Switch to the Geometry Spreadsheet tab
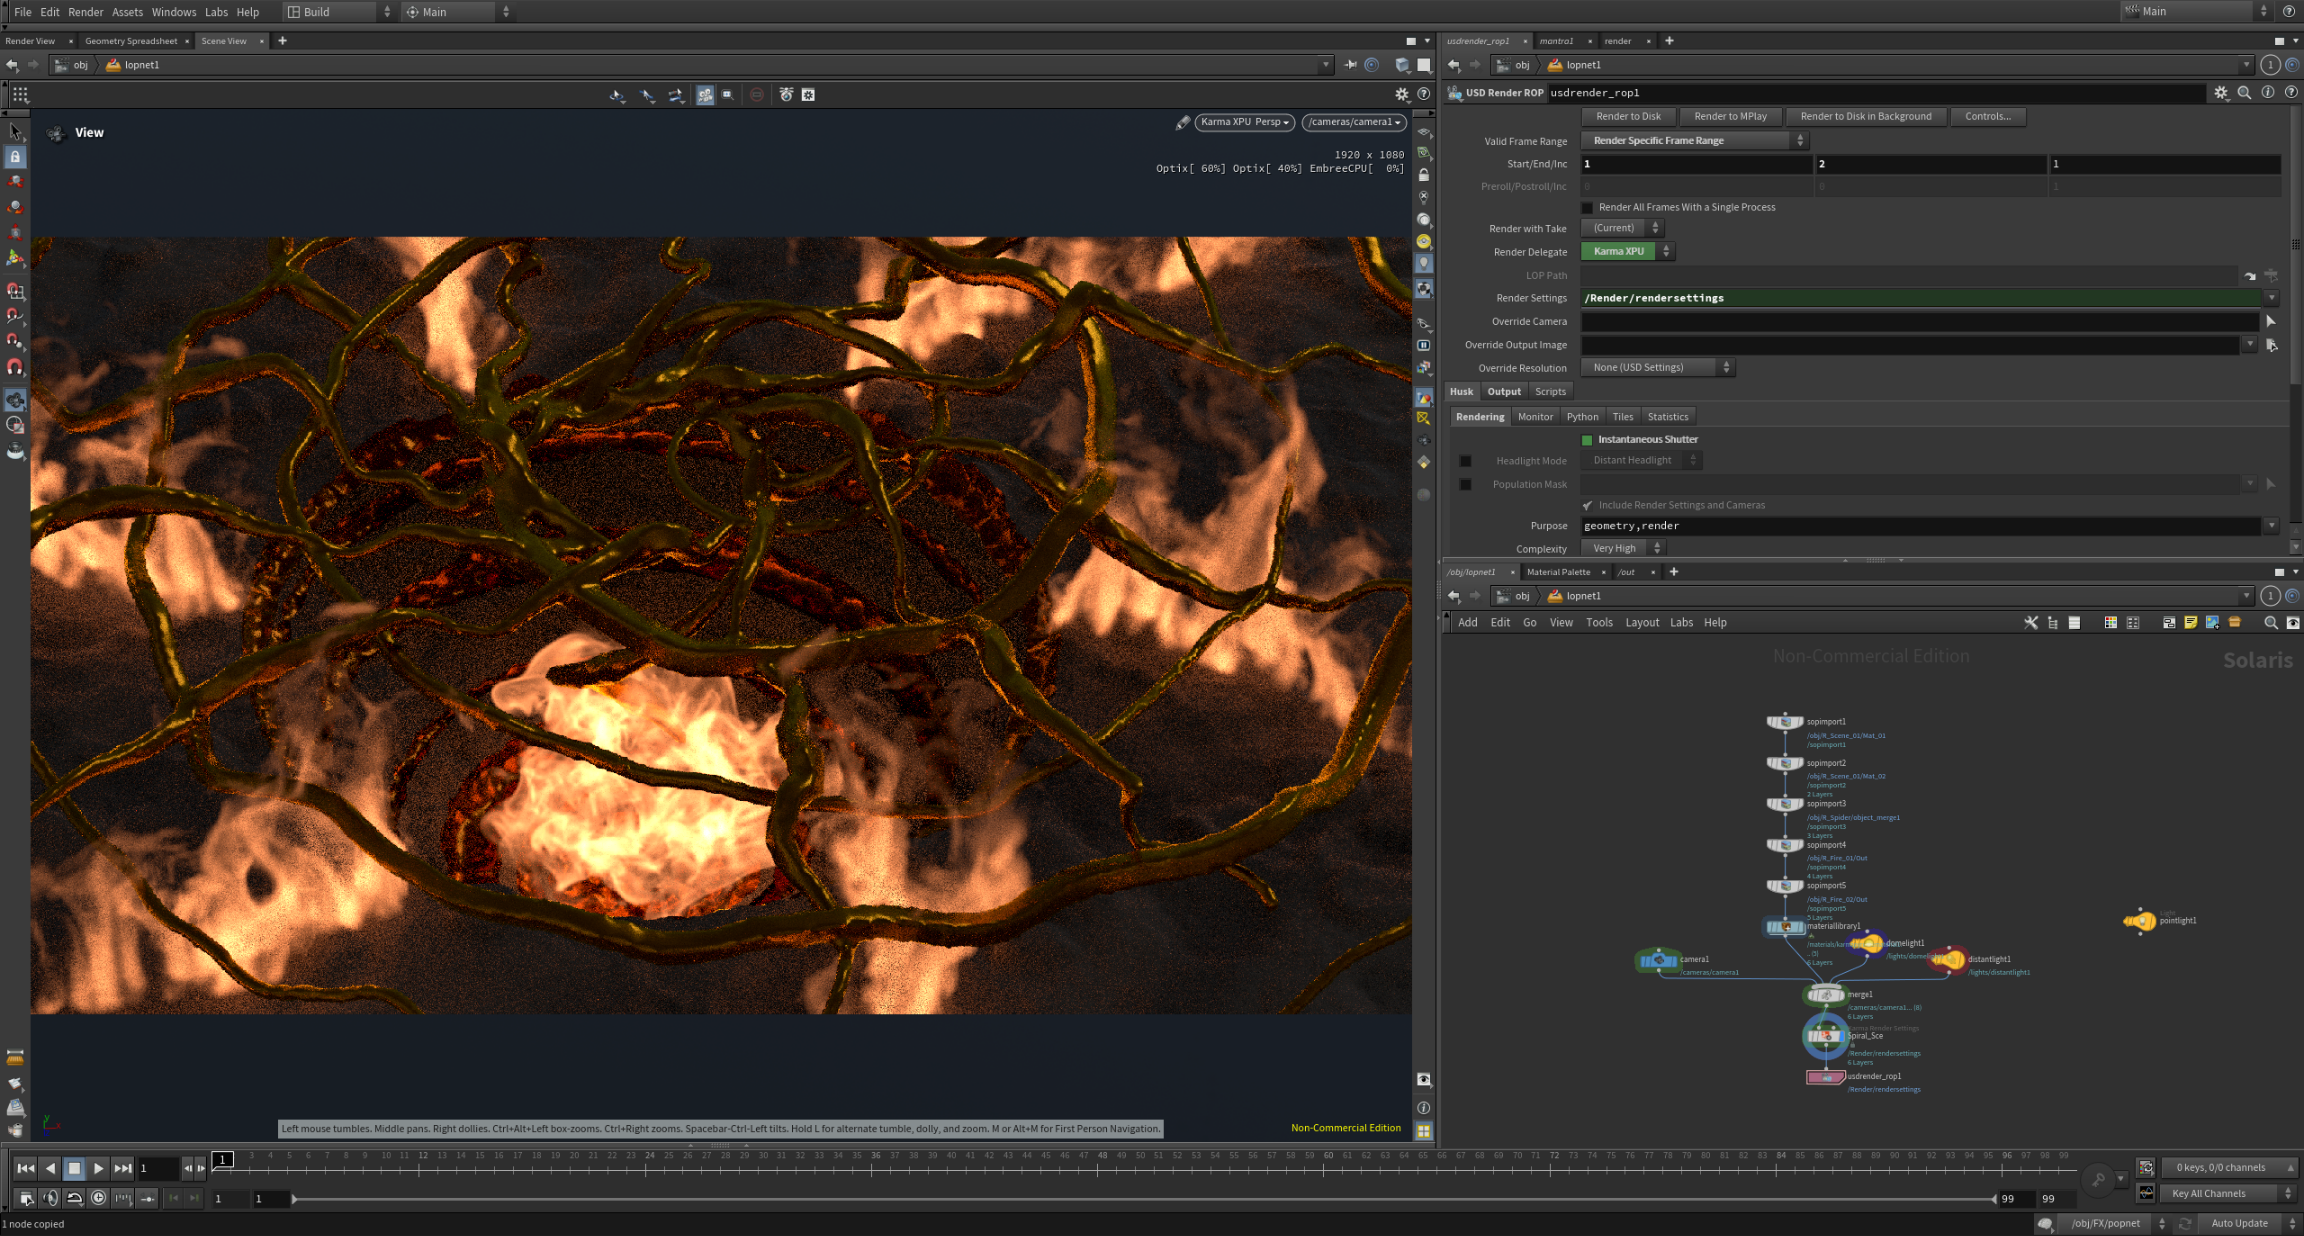 point(131,41)
